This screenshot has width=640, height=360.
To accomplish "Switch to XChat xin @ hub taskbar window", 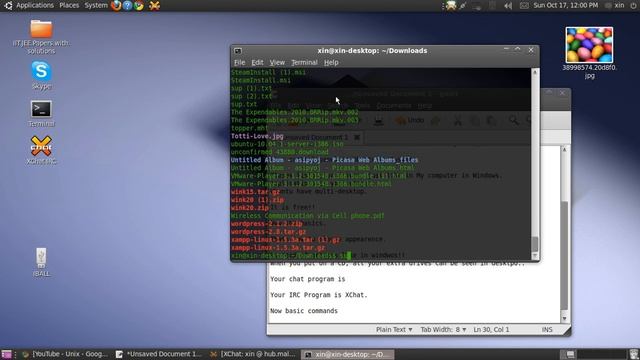I will coord(253,354).
